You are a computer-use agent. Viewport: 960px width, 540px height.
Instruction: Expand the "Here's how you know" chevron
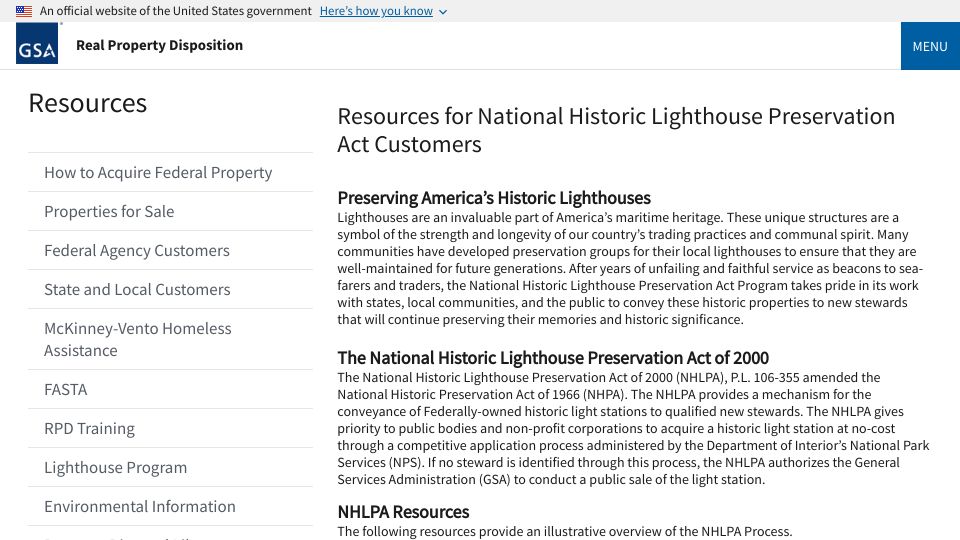click(x=443, y=12)
